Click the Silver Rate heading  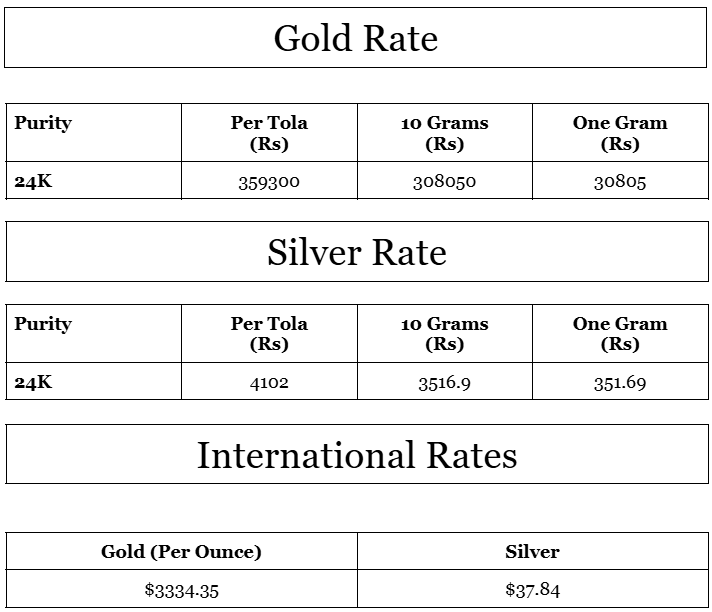click(x=357, y=252)
